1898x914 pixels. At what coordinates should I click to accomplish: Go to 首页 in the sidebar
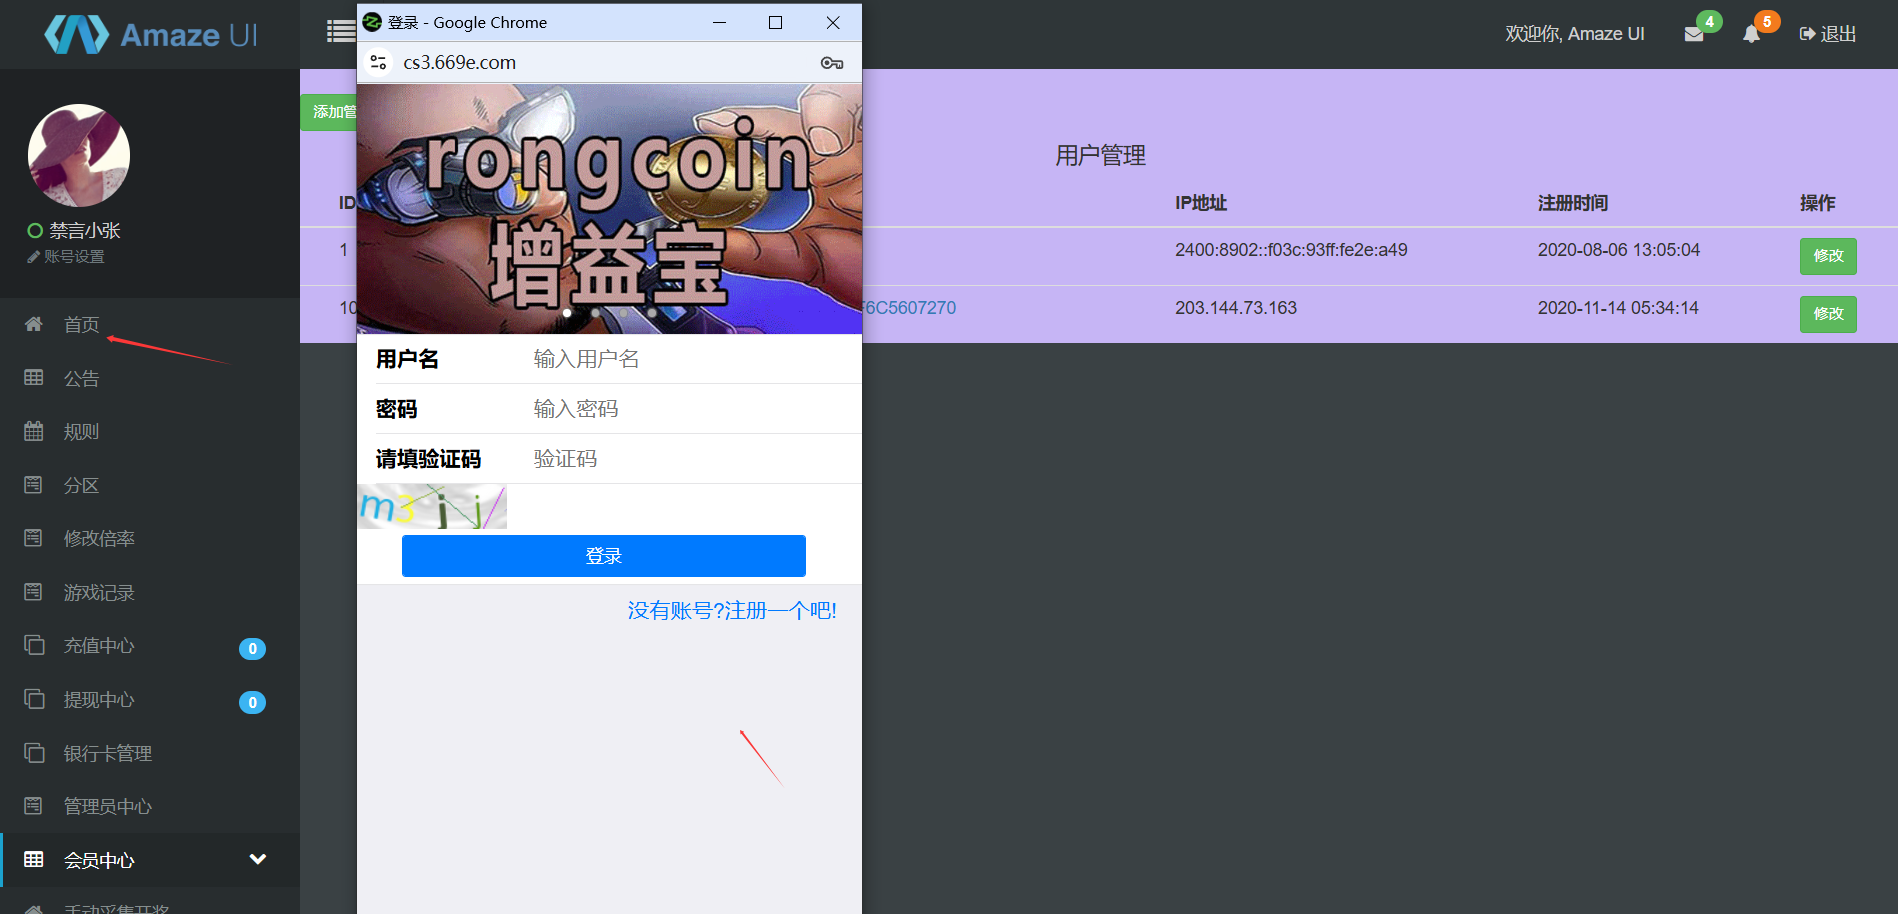[81, 324]
